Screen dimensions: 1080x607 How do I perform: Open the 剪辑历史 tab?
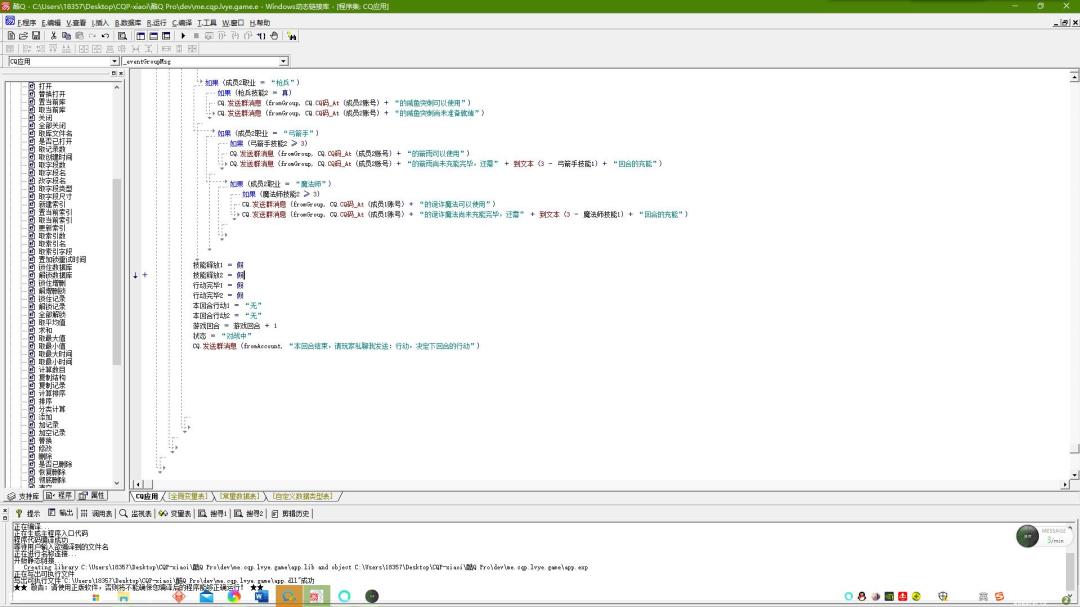(x=291, y=513)
